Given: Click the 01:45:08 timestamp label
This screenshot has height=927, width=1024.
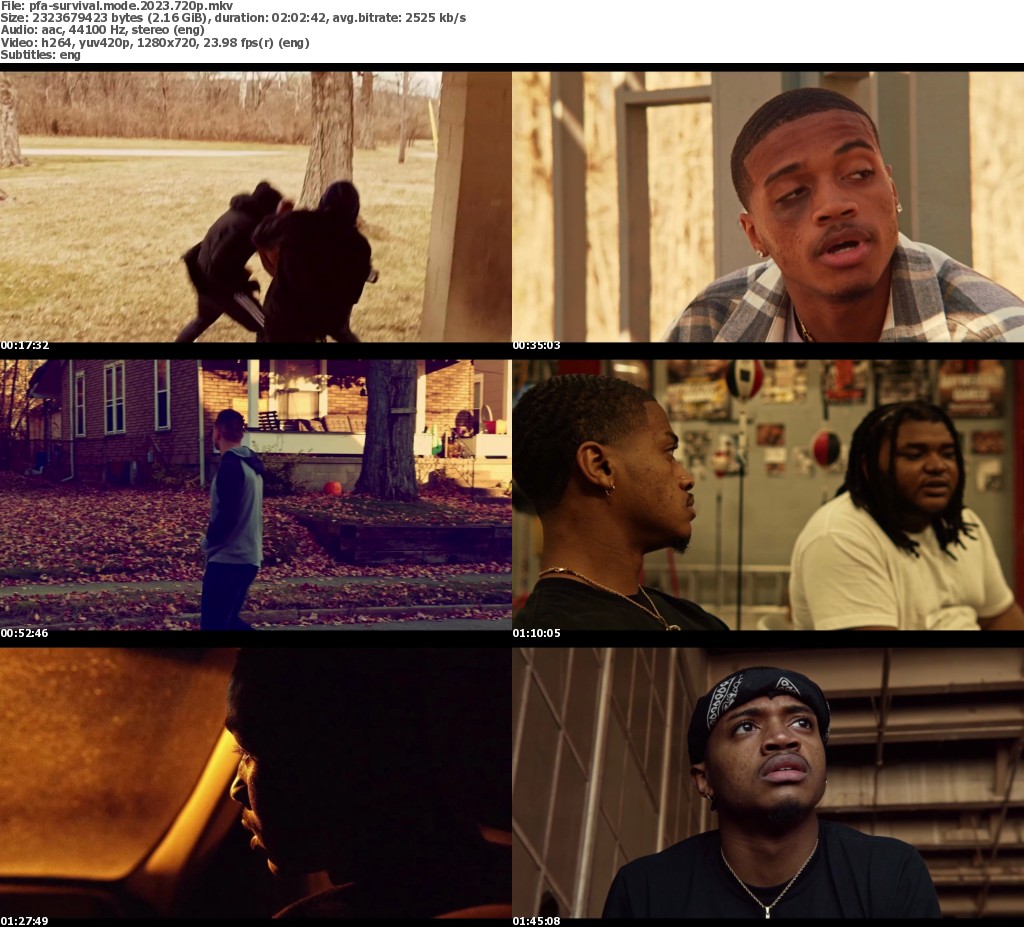Looking at the screenshot, I should [537, 921].
